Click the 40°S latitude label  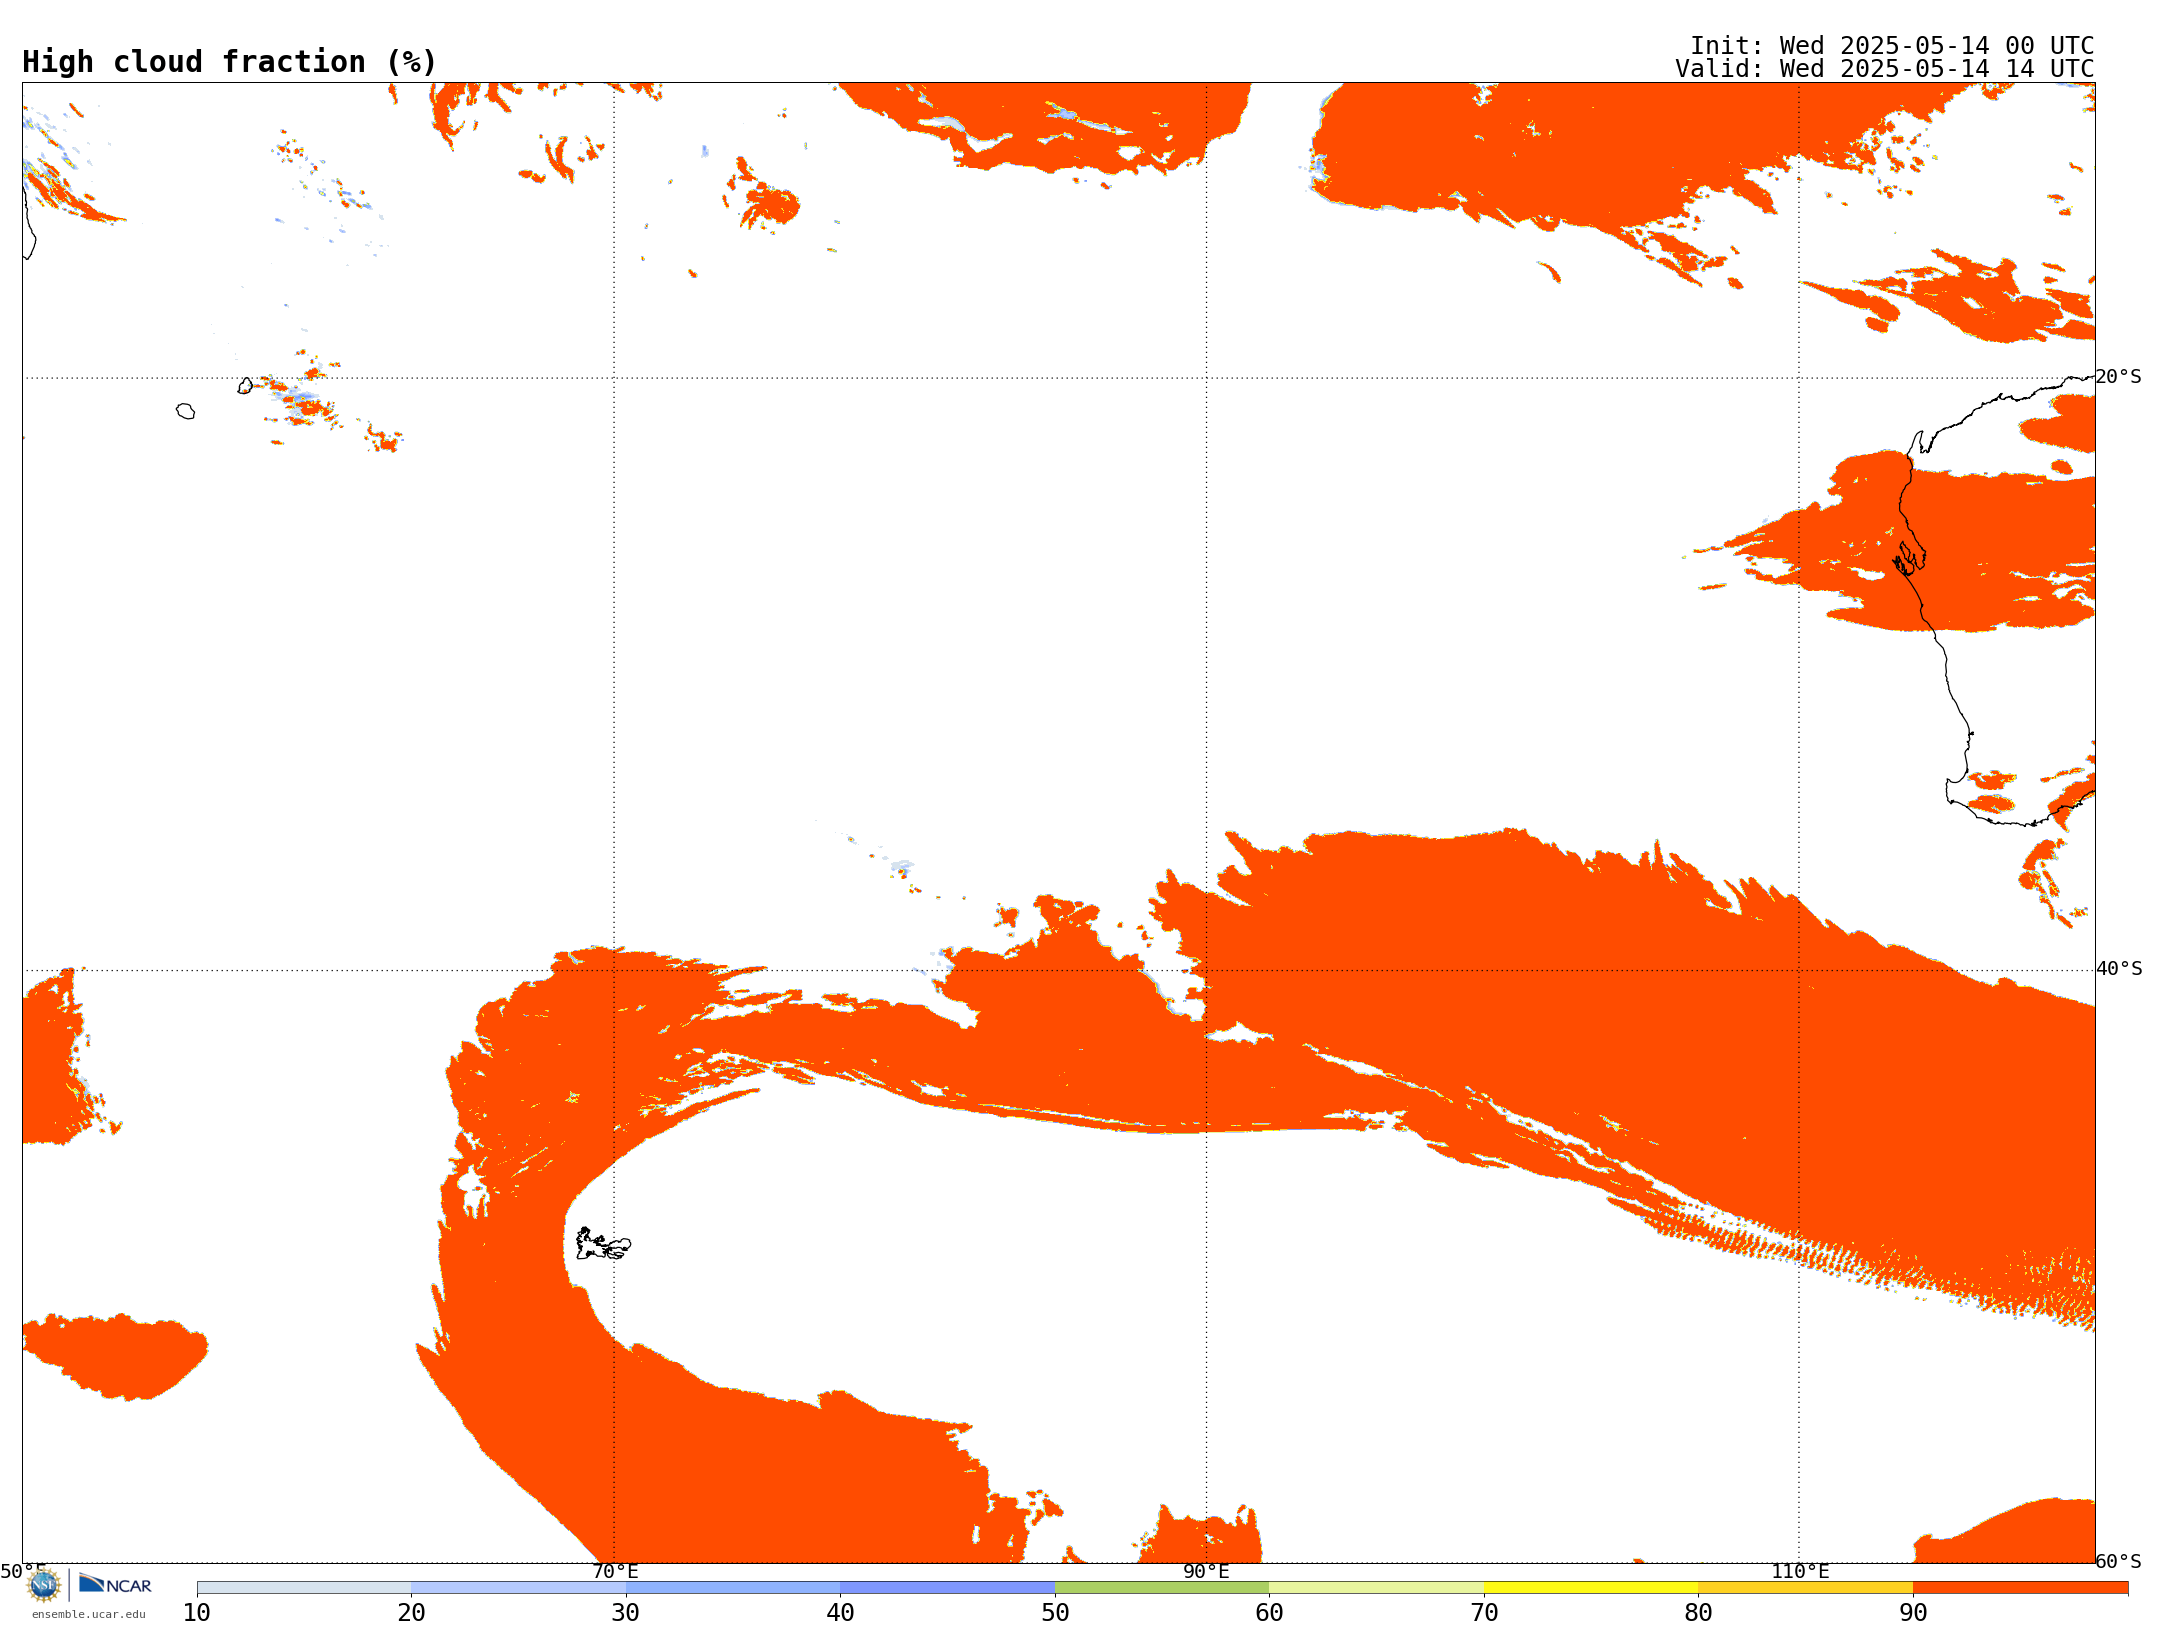click(x=2119, y=969)
